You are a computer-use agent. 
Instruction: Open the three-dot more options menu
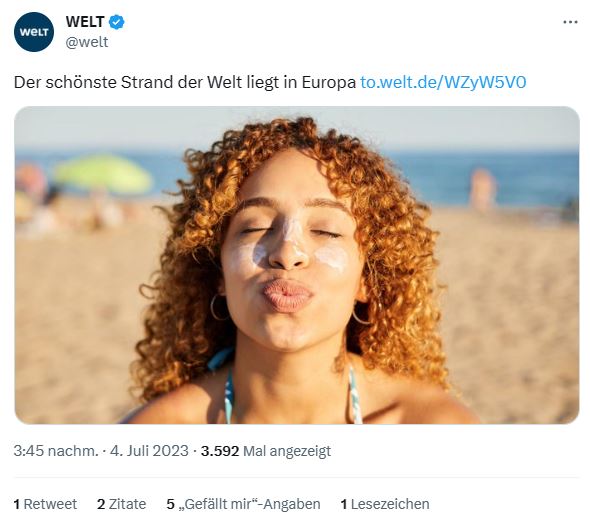tap(570, 22)
